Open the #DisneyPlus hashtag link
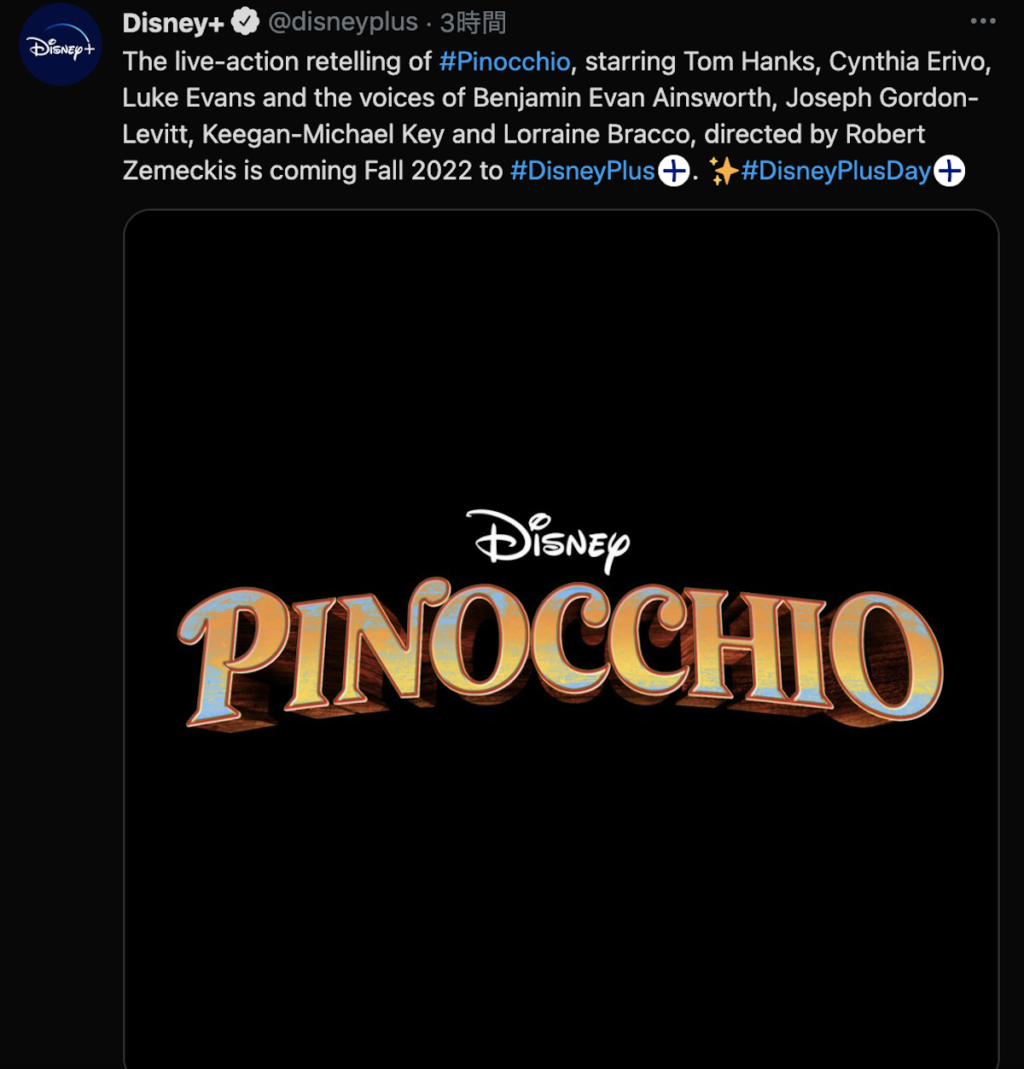The height and width of the screenshot is (1069, 1024). tap(582, 170)
